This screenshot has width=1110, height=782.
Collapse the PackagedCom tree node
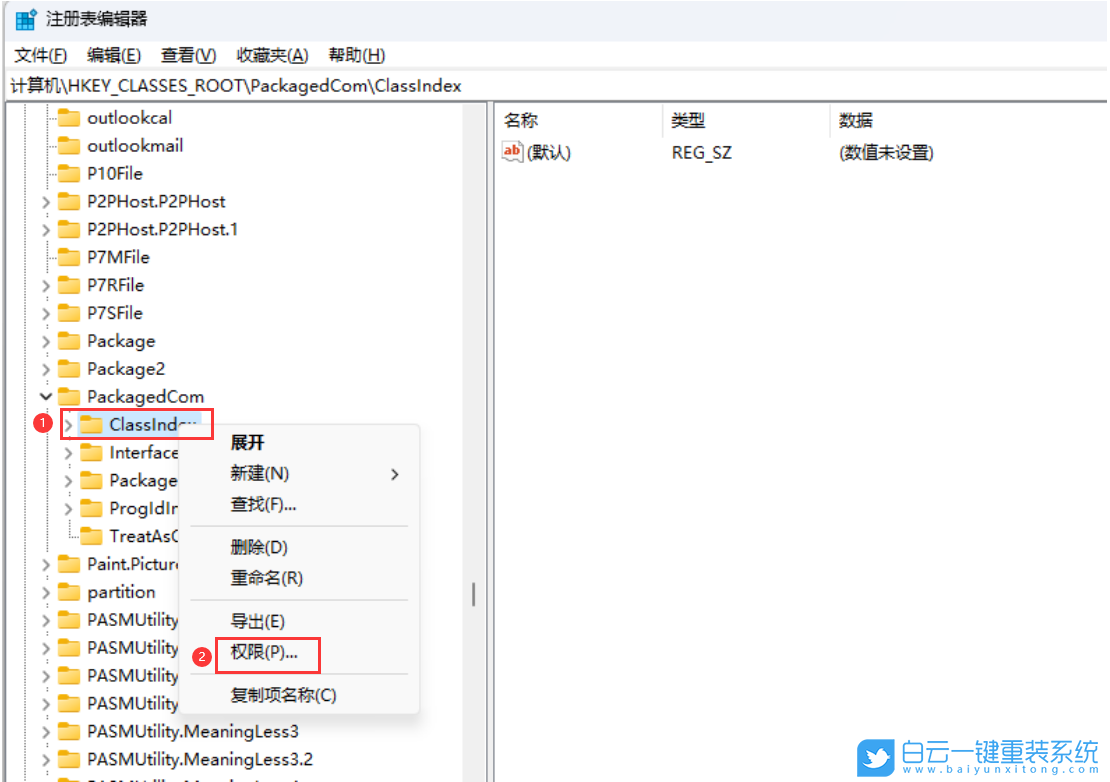pos(45,396)
